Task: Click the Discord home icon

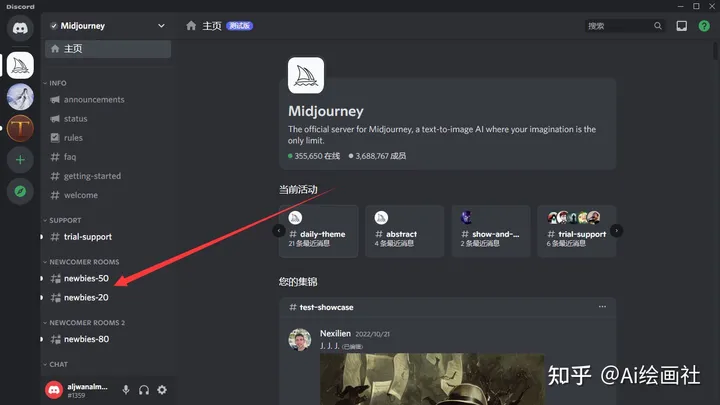Action: click(20, 29)
